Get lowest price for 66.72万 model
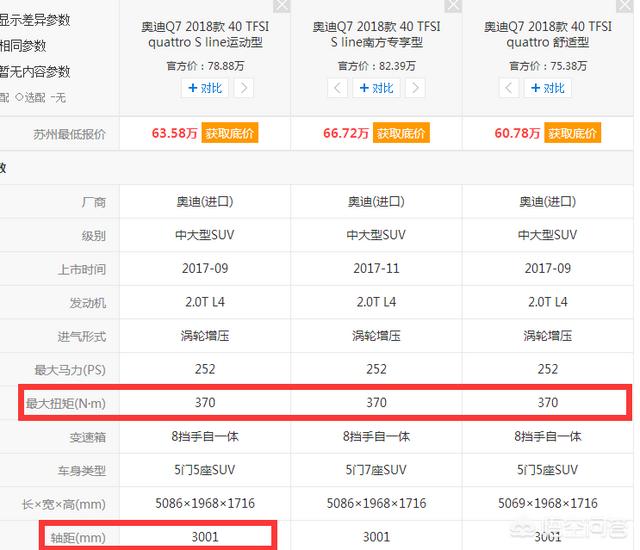Screen dimensions: 640x550 401,133
